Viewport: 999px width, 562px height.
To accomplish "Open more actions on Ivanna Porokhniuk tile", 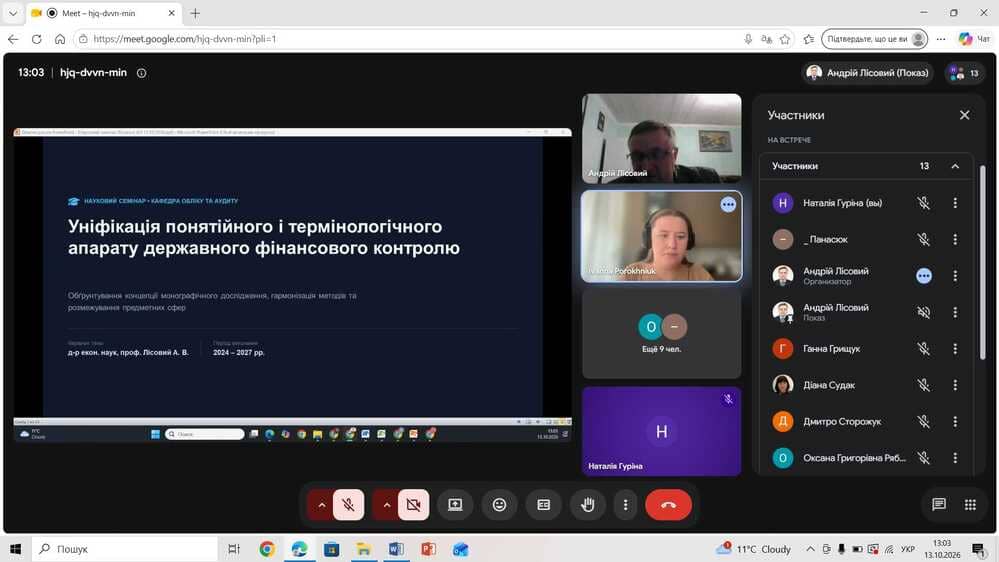I will coord(728,204).
